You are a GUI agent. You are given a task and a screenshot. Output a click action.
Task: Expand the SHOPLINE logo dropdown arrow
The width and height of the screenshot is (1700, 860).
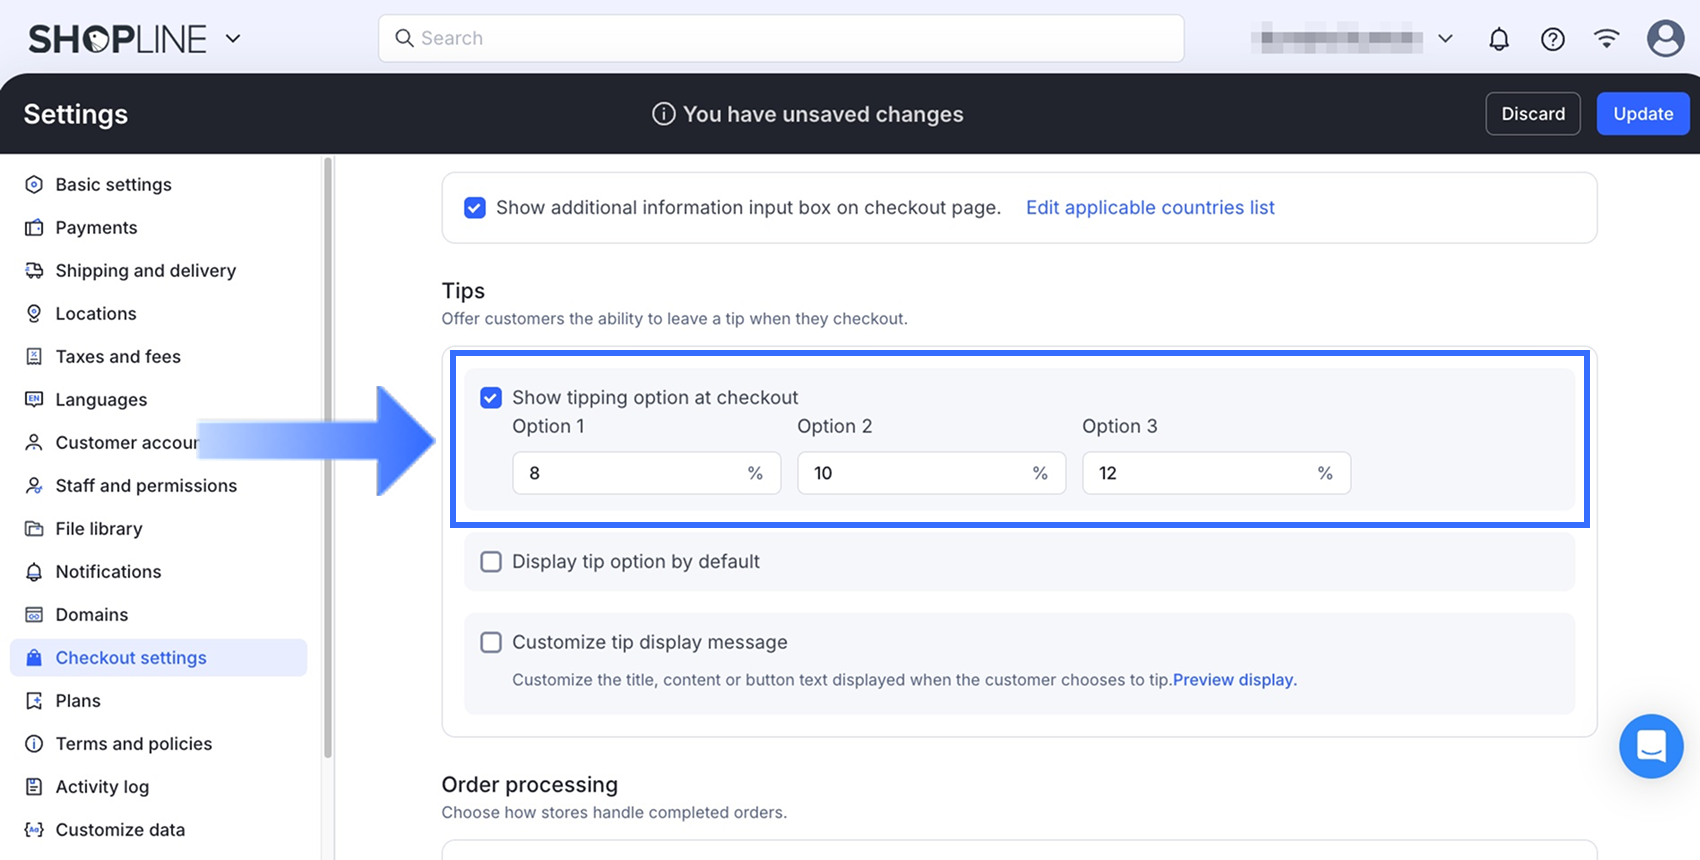coord(233,39)
